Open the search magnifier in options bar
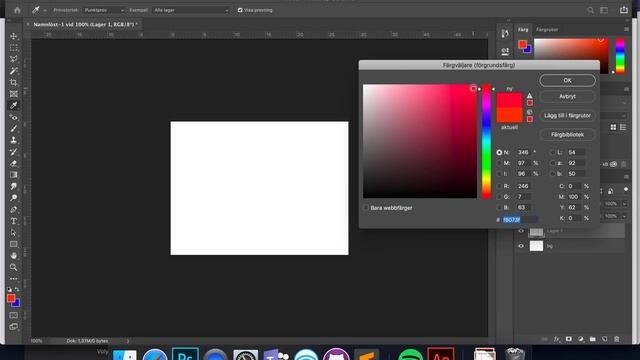Viewport: 640px width, 360px height. click(x=590, y=10)
